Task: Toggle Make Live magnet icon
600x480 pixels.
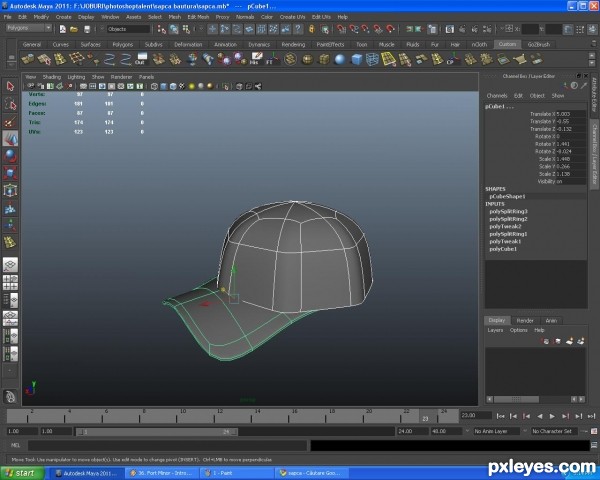Action: 390,29
